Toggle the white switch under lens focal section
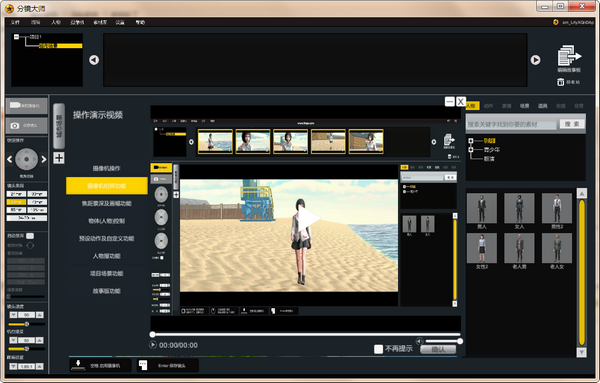This screenshot has width=600, height=383. pos(30,236)
